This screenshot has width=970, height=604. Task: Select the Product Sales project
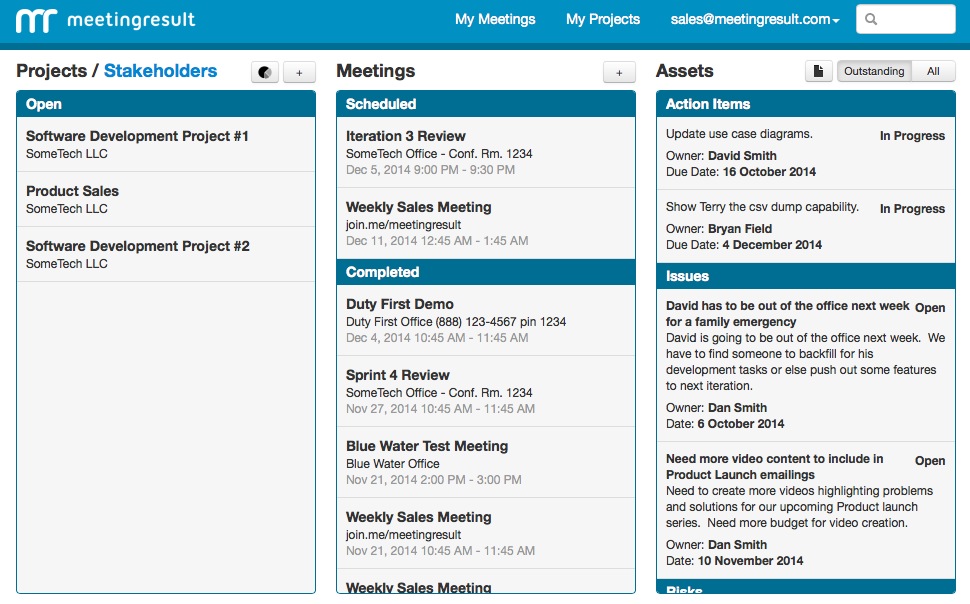coord(166,199)
